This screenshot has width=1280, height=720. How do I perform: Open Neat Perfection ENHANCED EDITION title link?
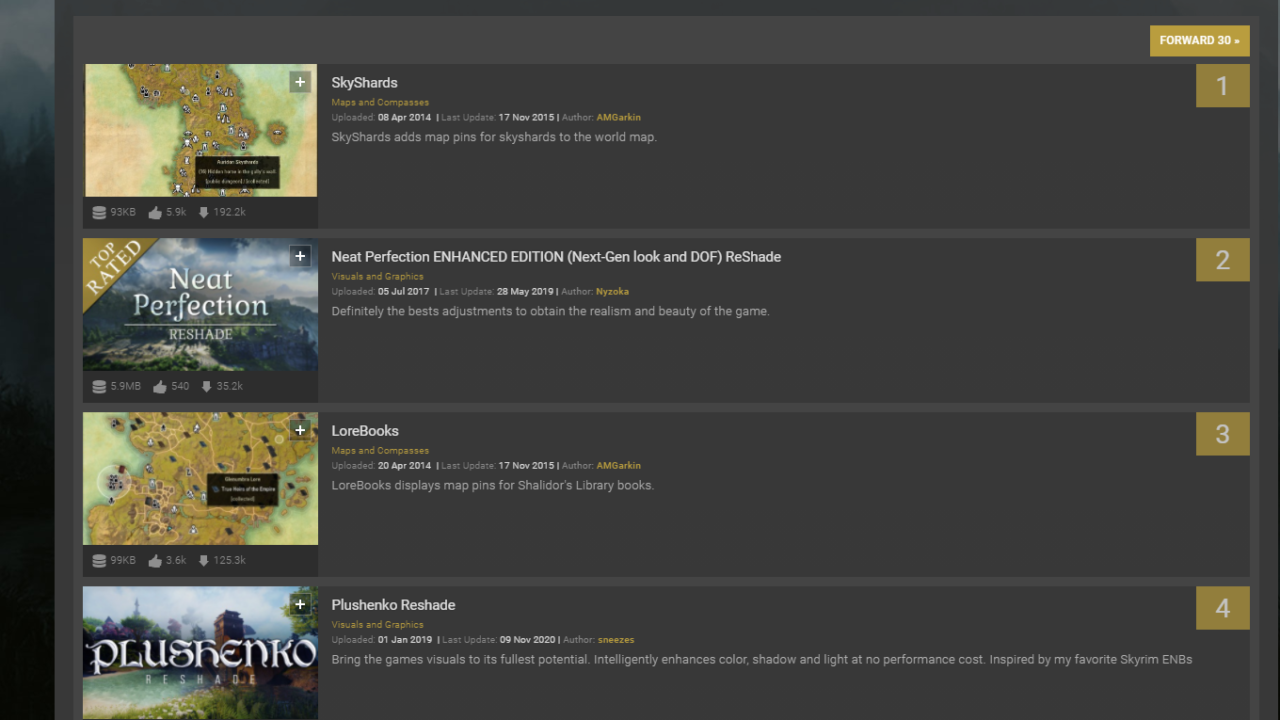click(556, 257)
